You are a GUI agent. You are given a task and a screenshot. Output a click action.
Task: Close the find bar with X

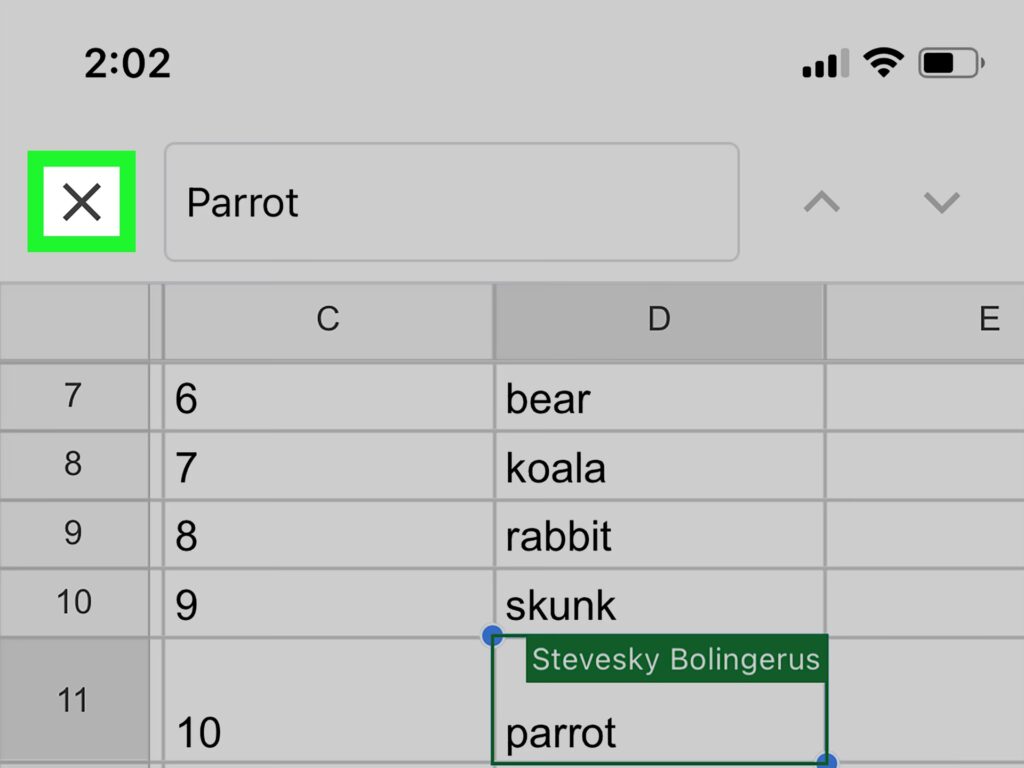pyautogui.click(x=81, y=202)
